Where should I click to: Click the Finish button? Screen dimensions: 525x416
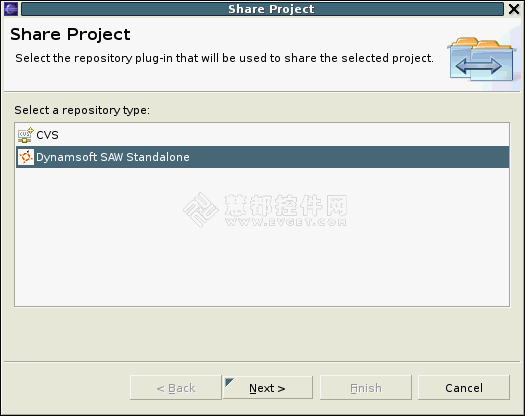(366, 388)
